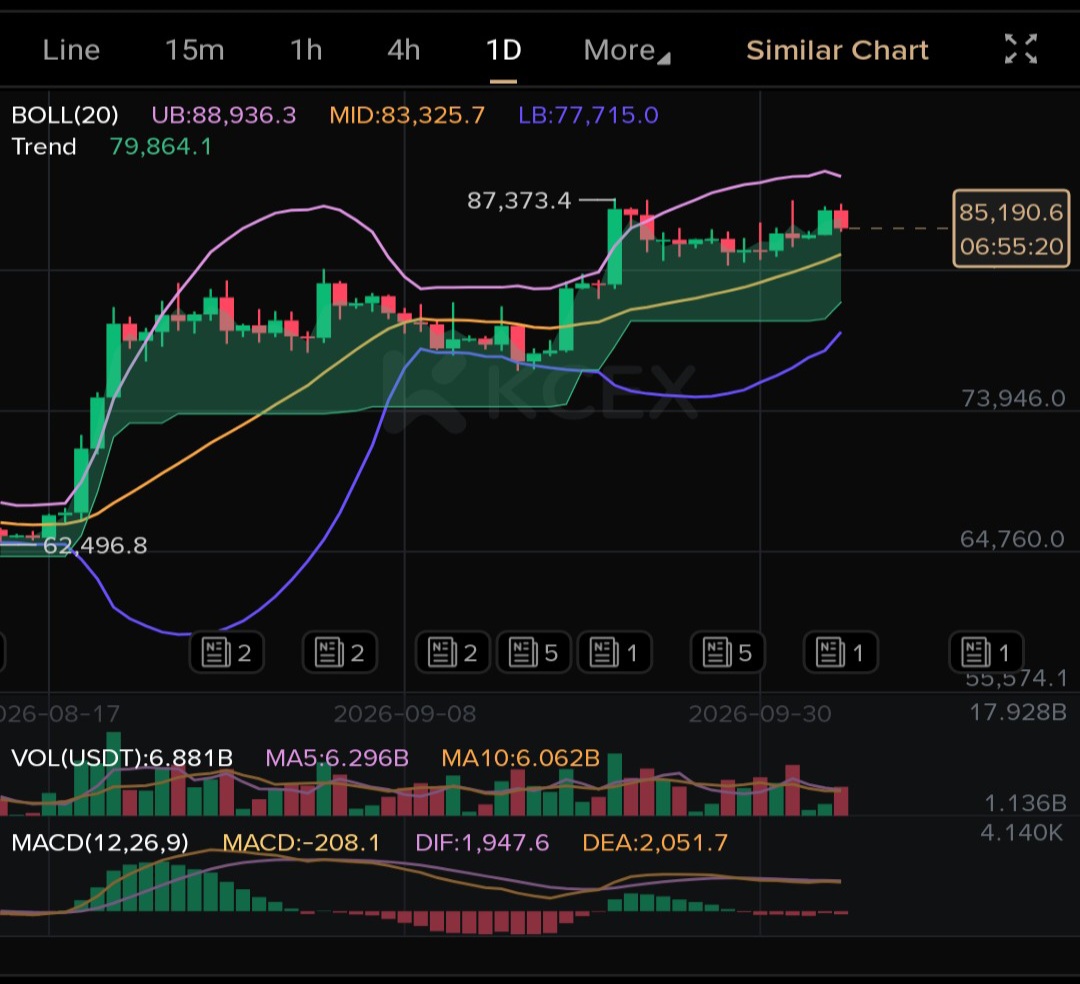Open rightmost news marker showing 1
1080x984 pixels.
coord(986,652)
